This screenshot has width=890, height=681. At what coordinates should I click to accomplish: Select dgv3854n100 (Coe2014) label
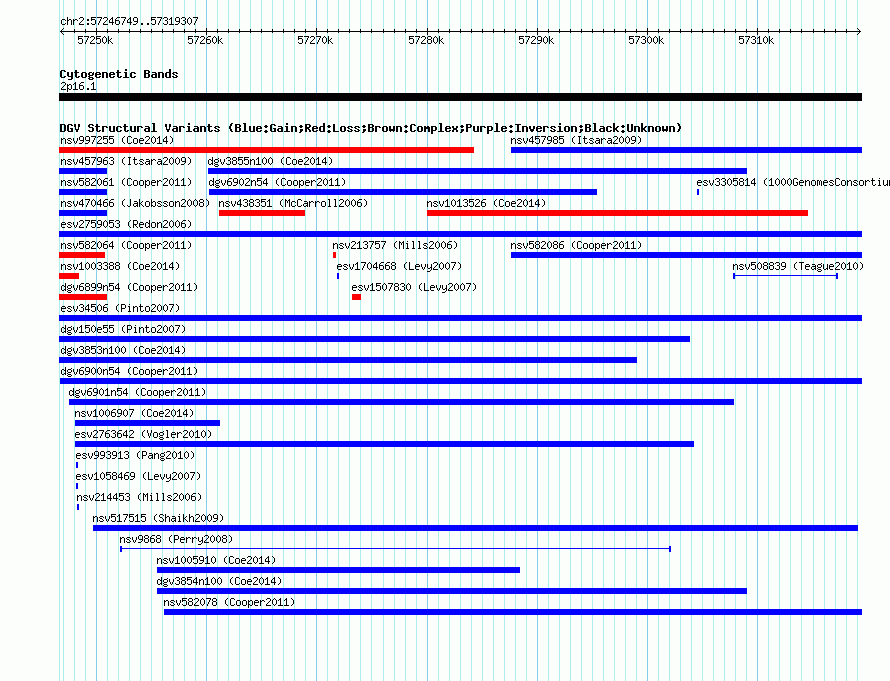pos(219,581)
